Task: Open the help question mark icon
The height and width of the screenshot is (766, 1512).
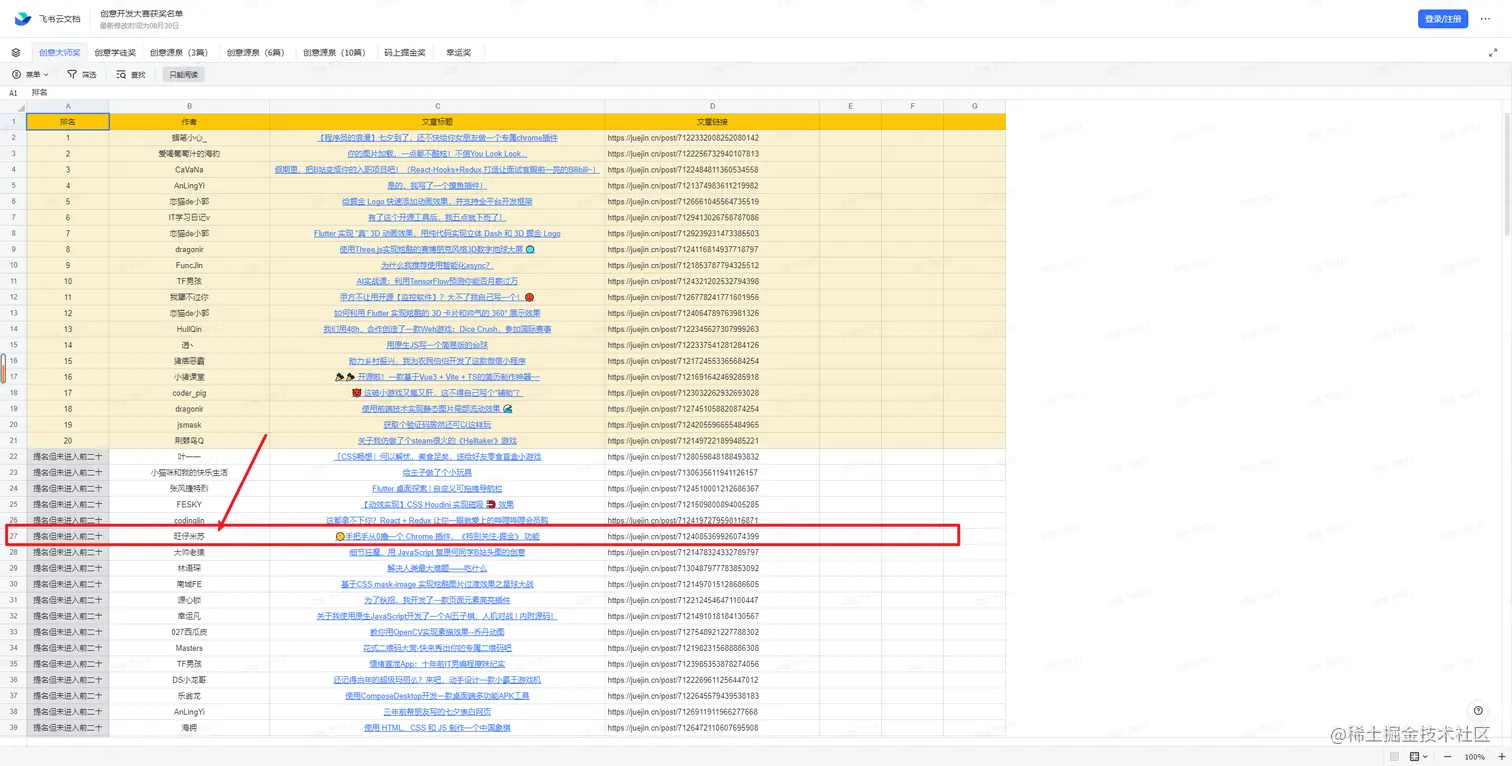Action: pos(1478,711)
